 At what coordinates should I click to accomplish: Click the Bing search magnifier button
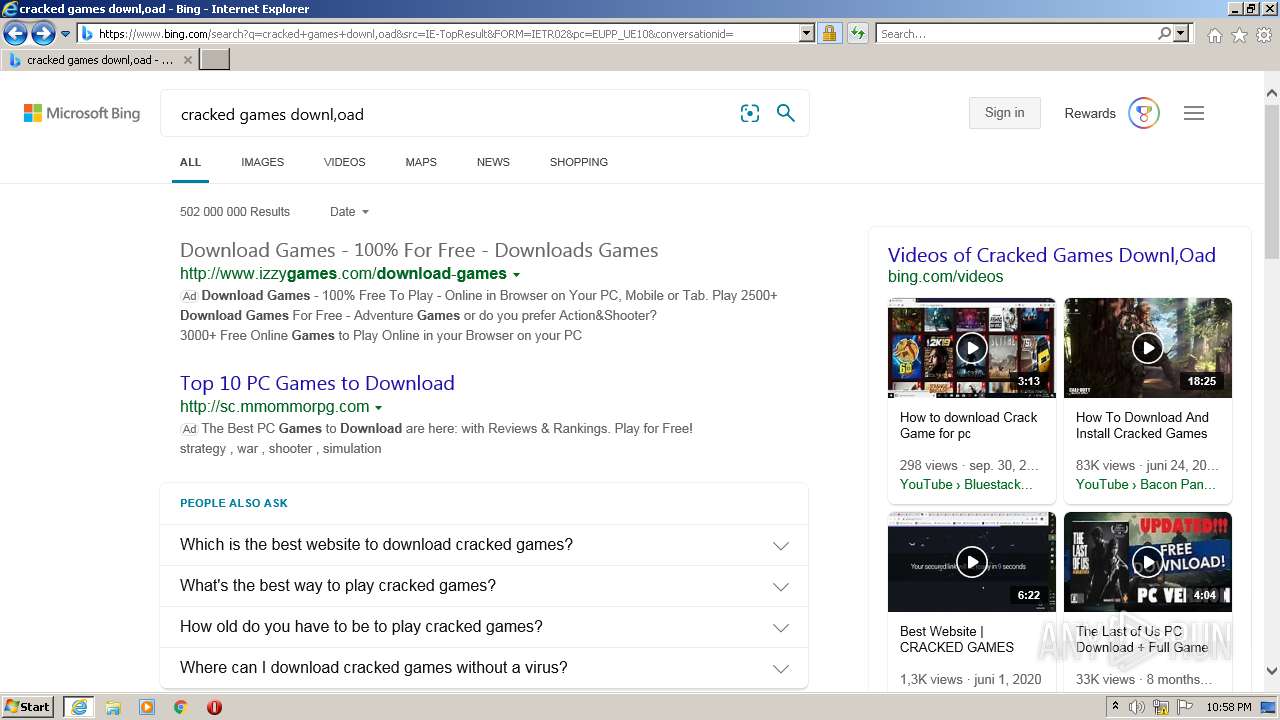pos(786,114)
